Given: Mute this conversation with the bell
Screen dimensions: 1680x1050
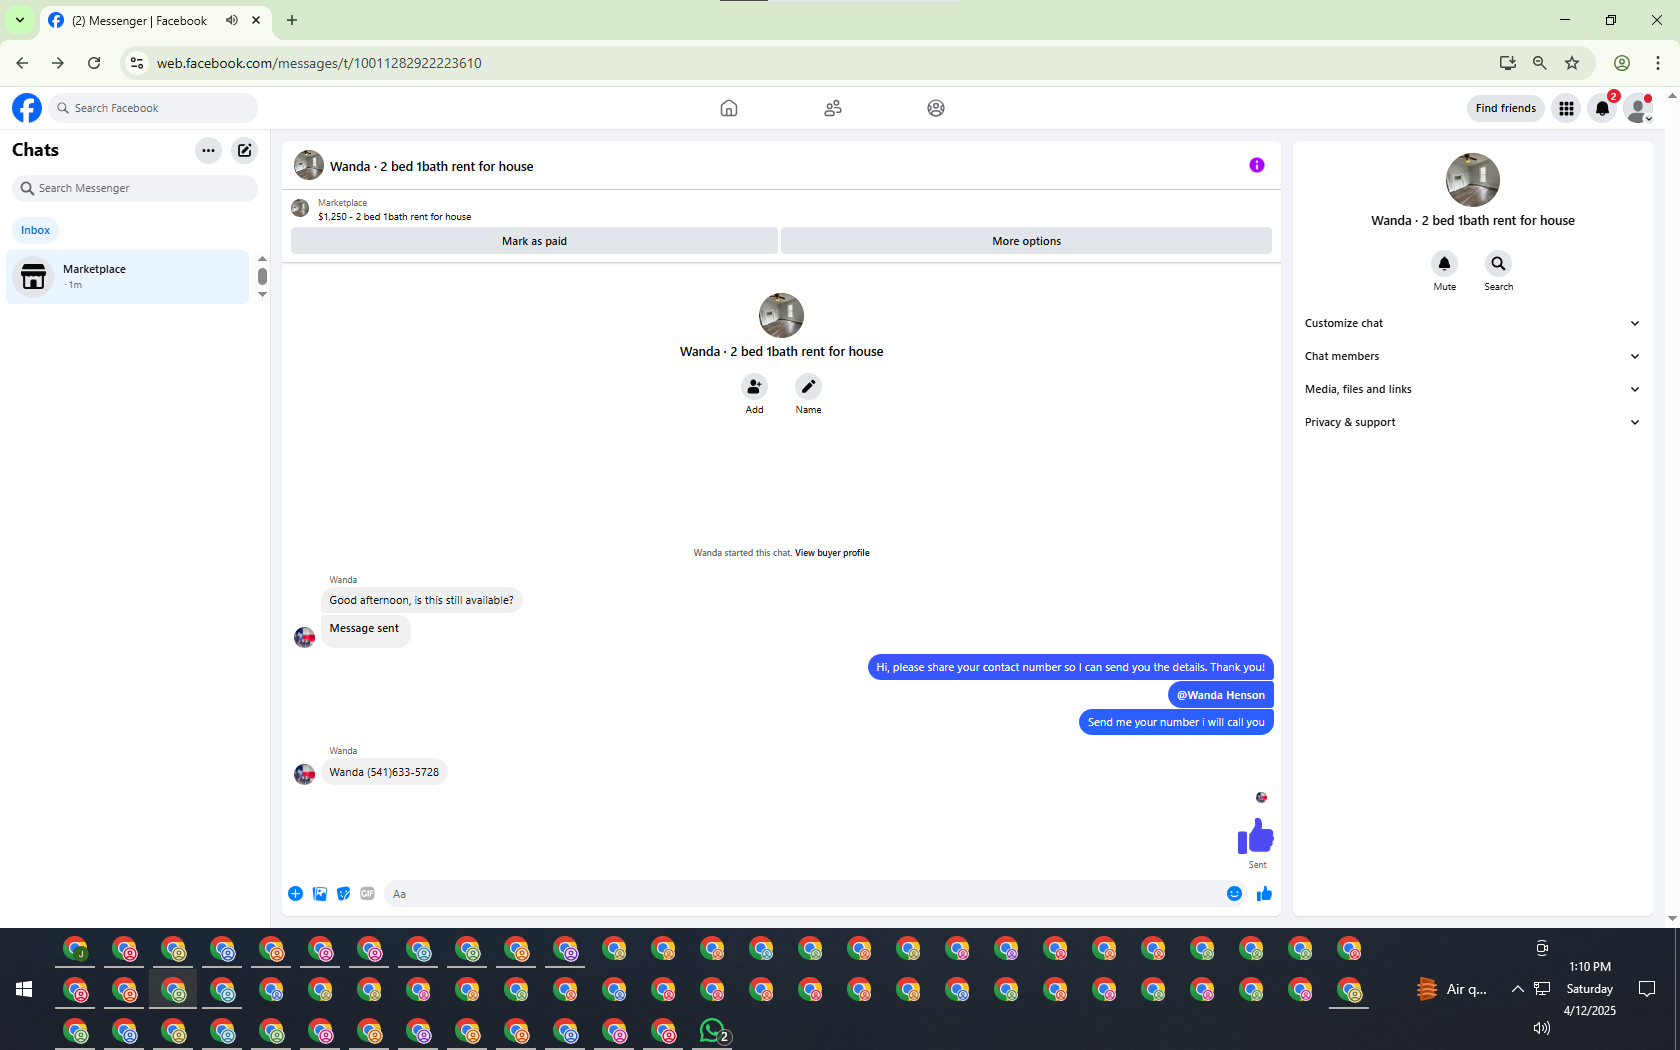Looking at the screenshot, I should [x=1444, y=263].
